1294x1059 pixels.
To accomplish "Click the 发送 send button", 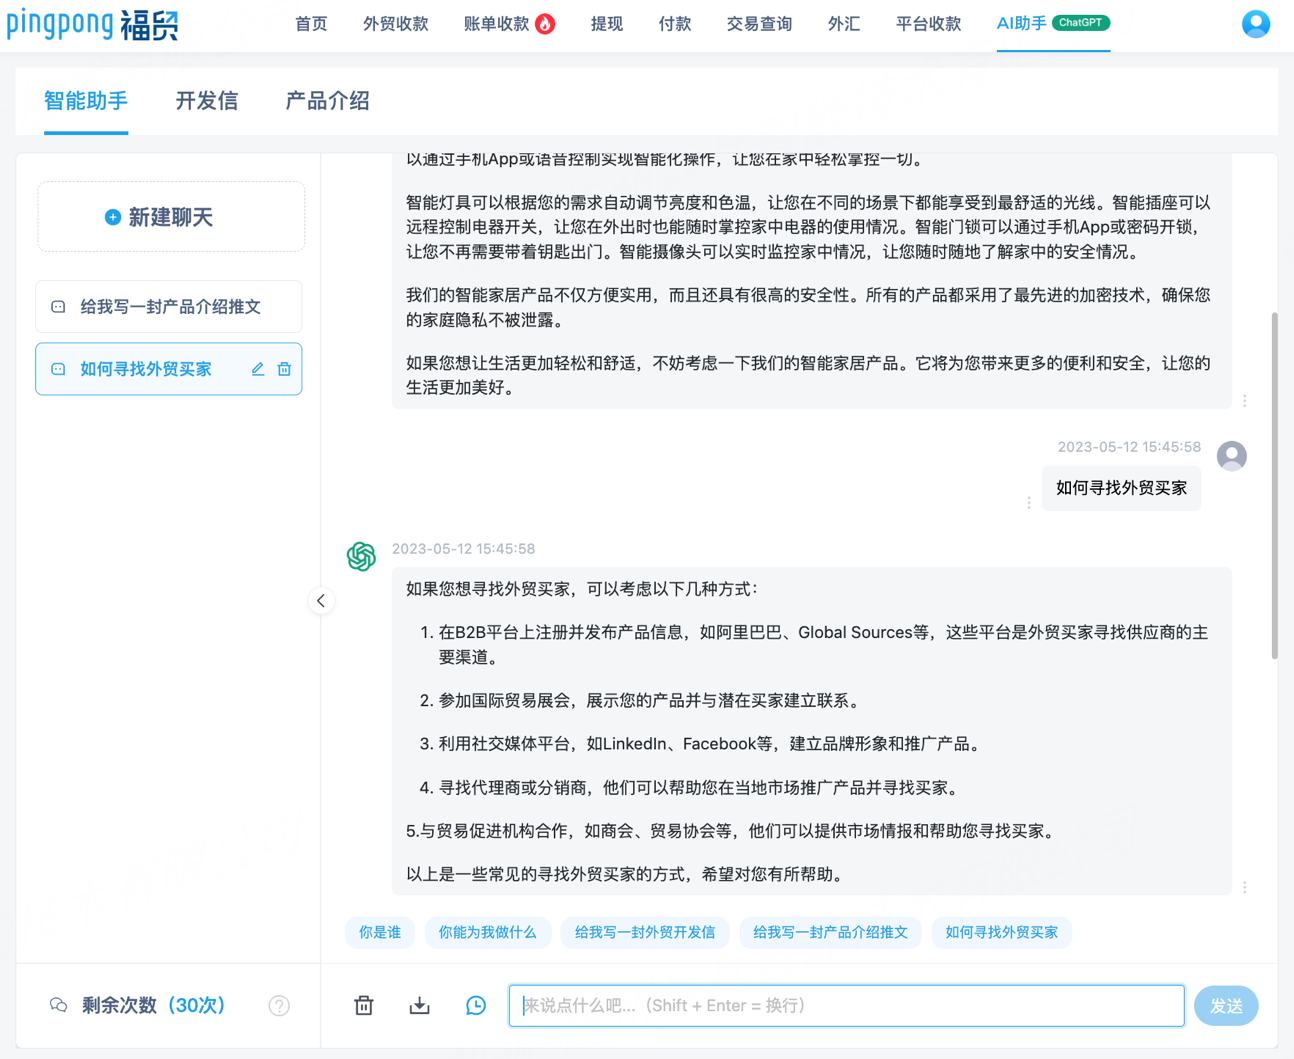I will tap(1226, 1005).
